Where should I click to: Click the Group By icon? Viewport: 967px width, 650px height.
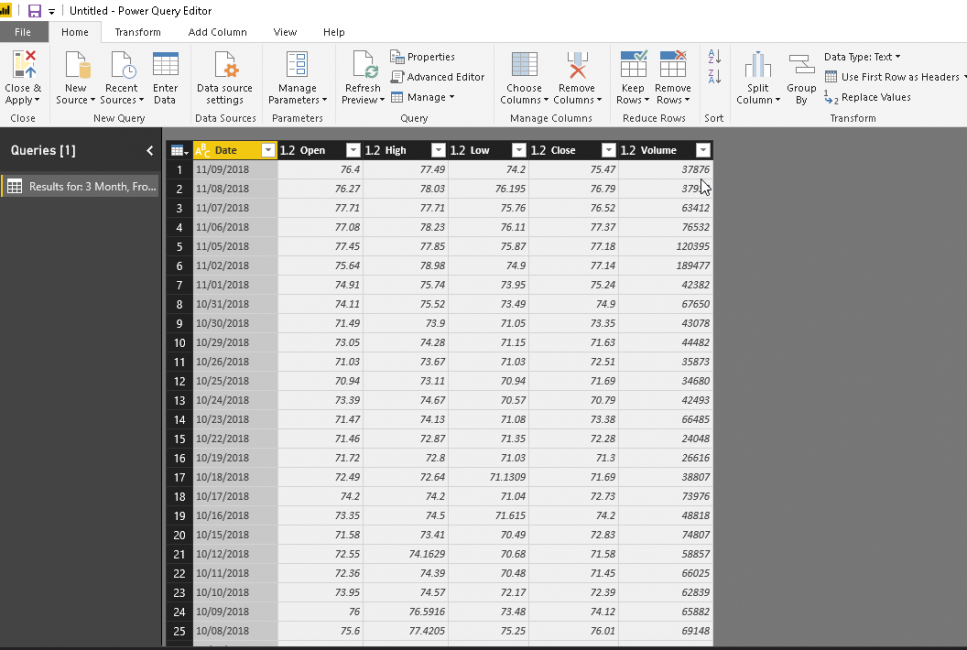(801, 66)
